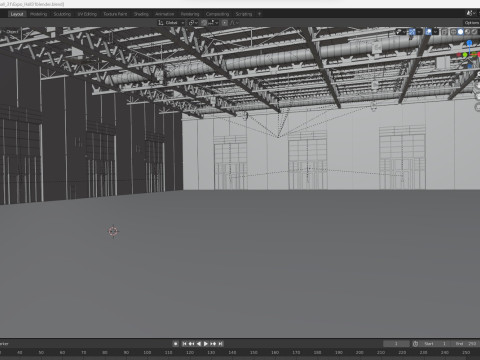Image resolution: width=480 pixels, height=360 pixels.
Task: Switch to the Rendering workspace tab
Action: [x=190, y=14]
